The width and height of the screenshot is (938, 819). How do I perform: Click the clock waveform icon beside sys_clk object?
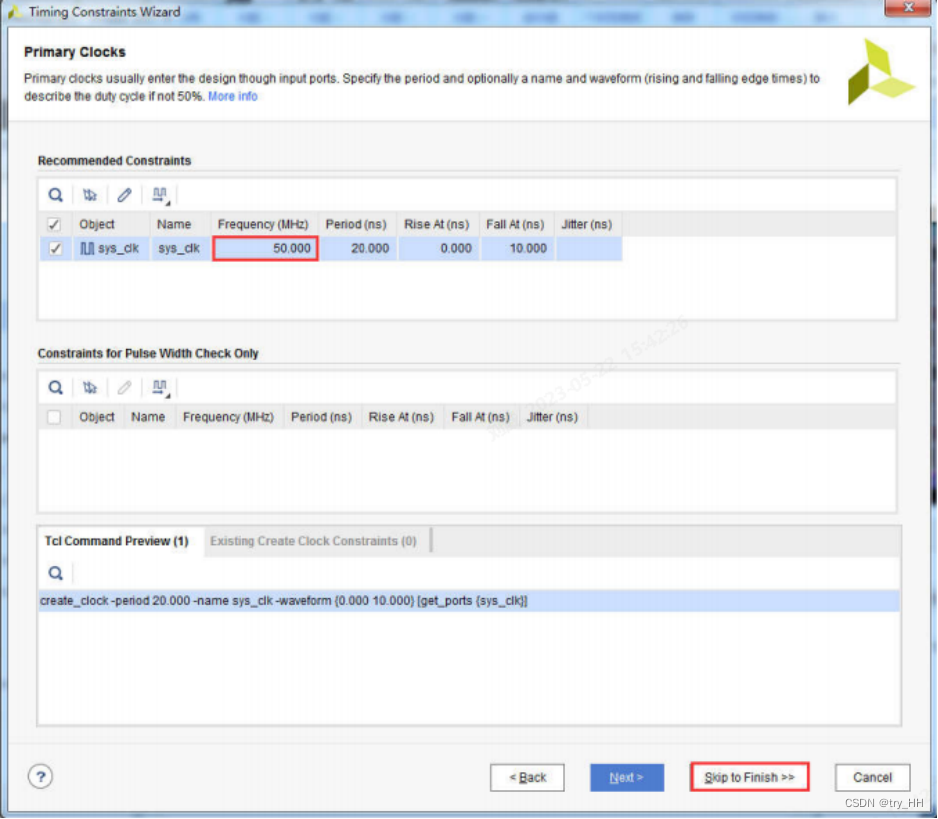tap(87, 248)
